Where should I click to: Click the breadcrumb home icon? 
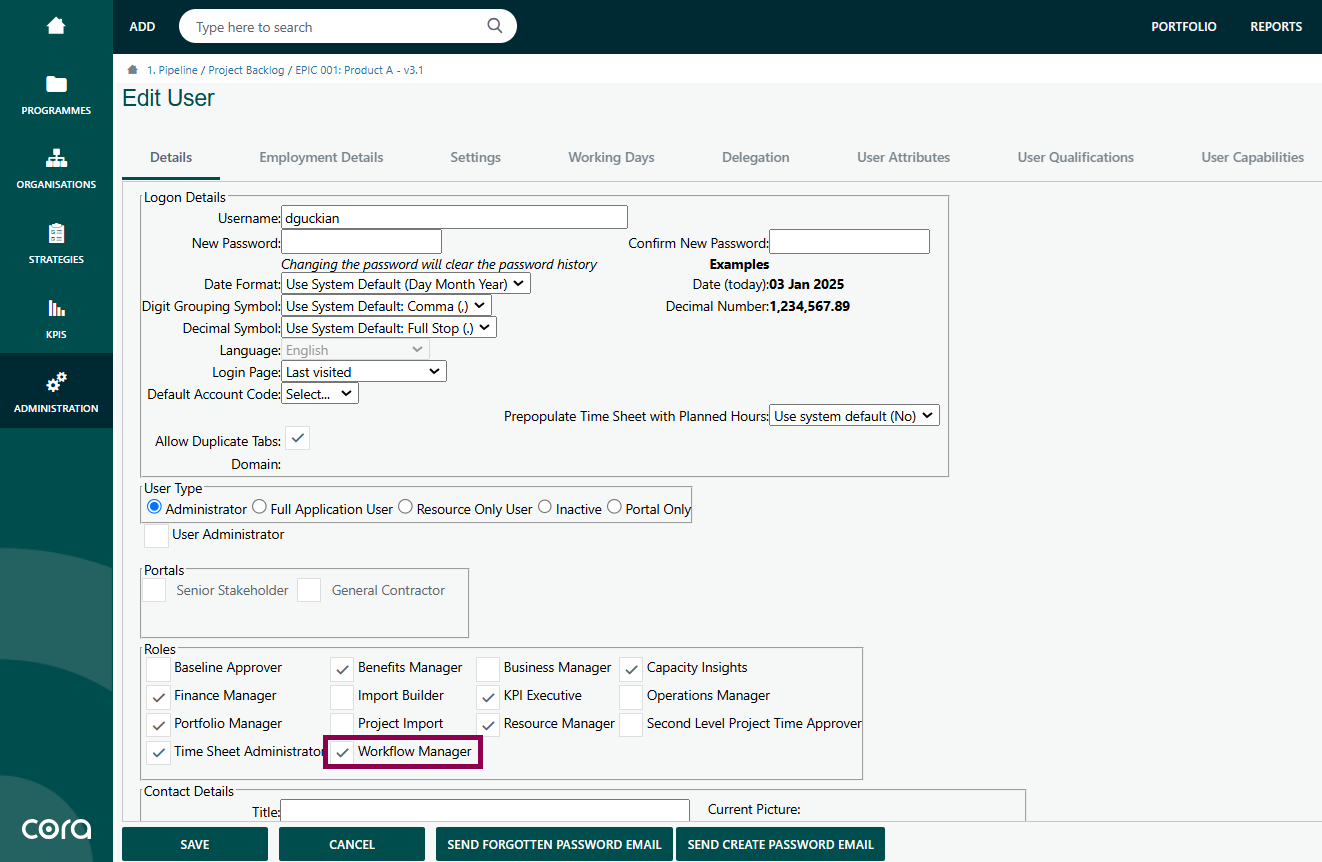pyautogui.click(x=132, y=70)
